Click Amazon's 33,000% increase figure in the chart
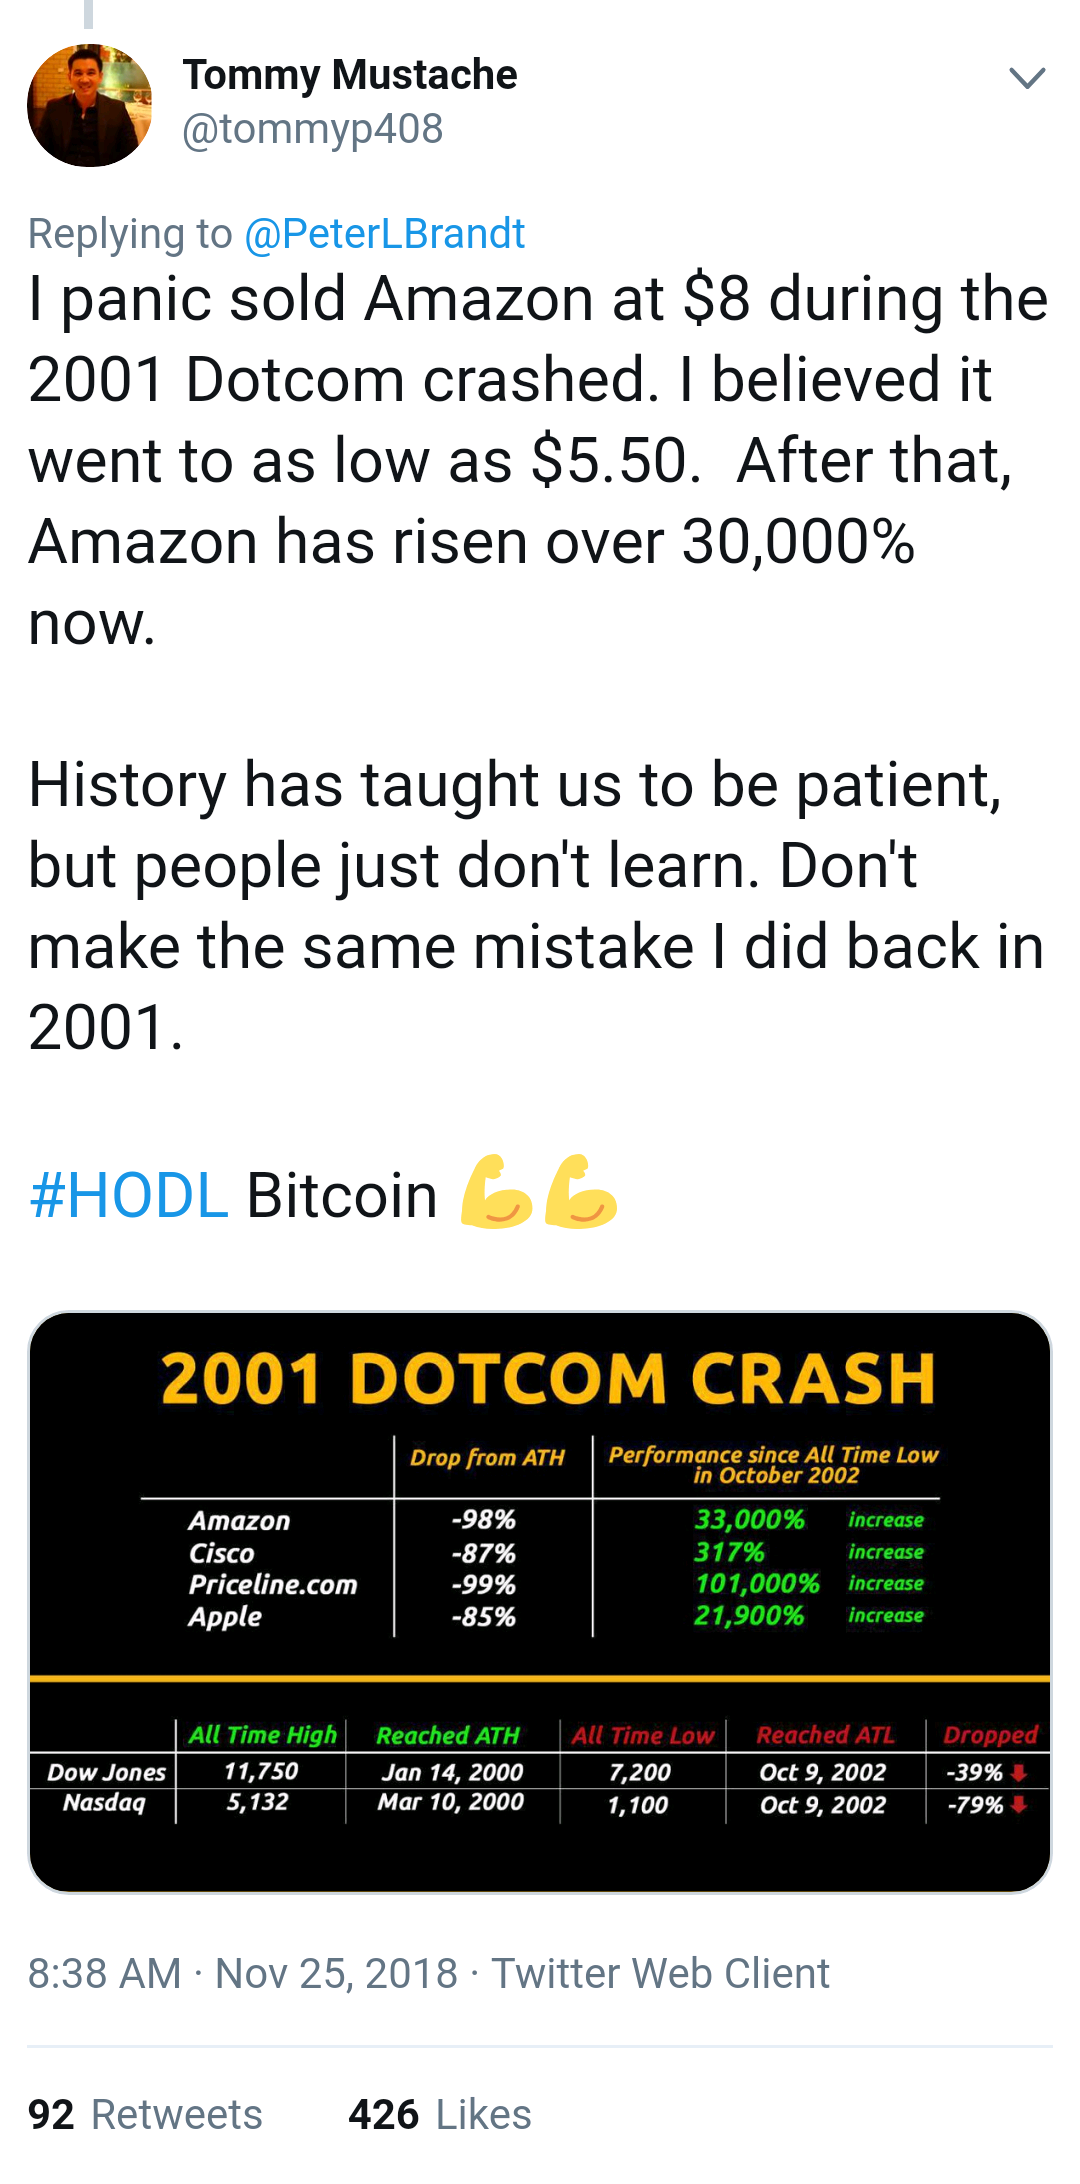 pos(750,1520)
